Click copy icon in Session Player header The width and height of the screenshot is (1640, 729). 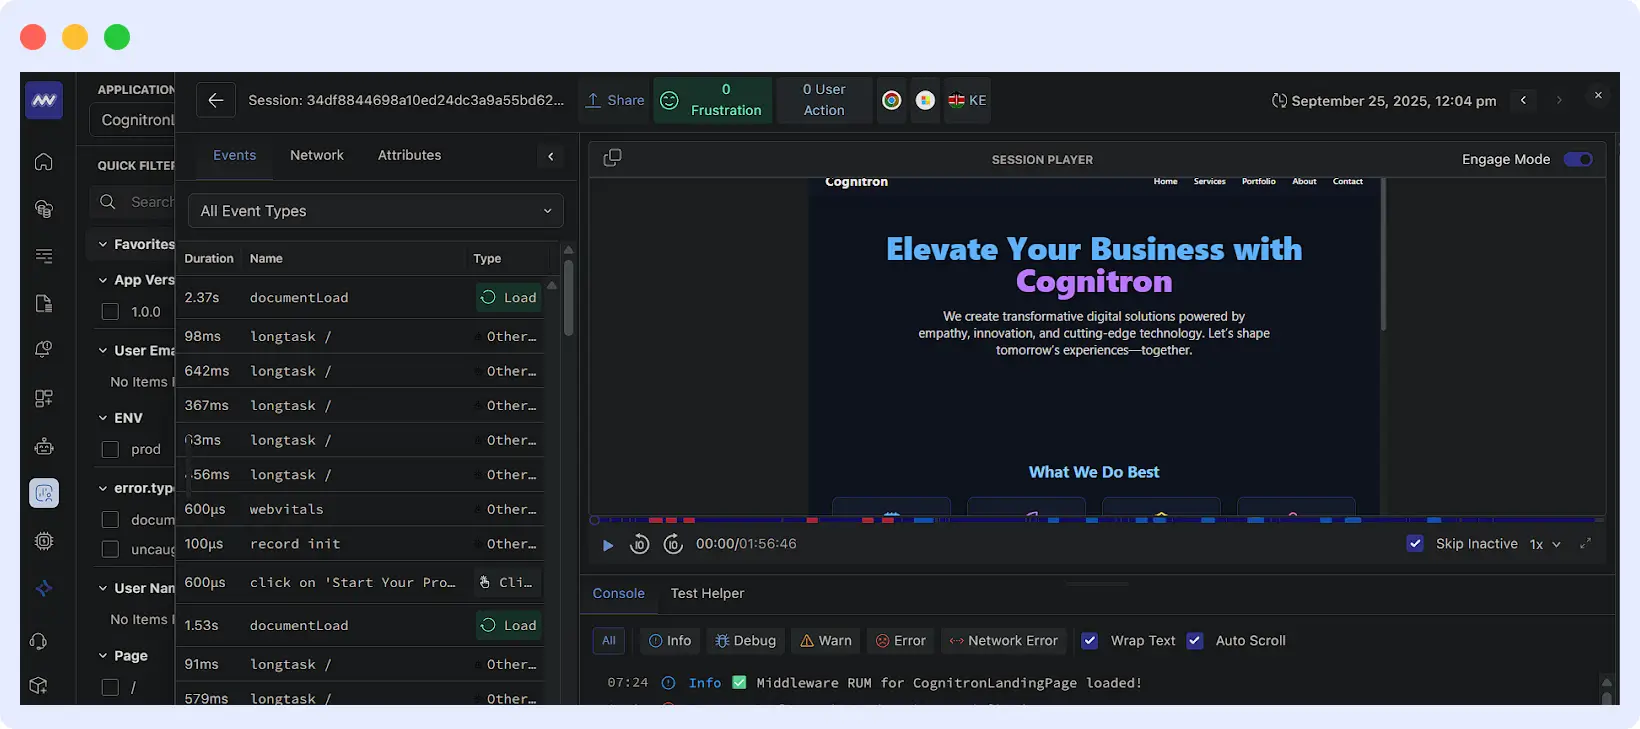pos(613,158)
